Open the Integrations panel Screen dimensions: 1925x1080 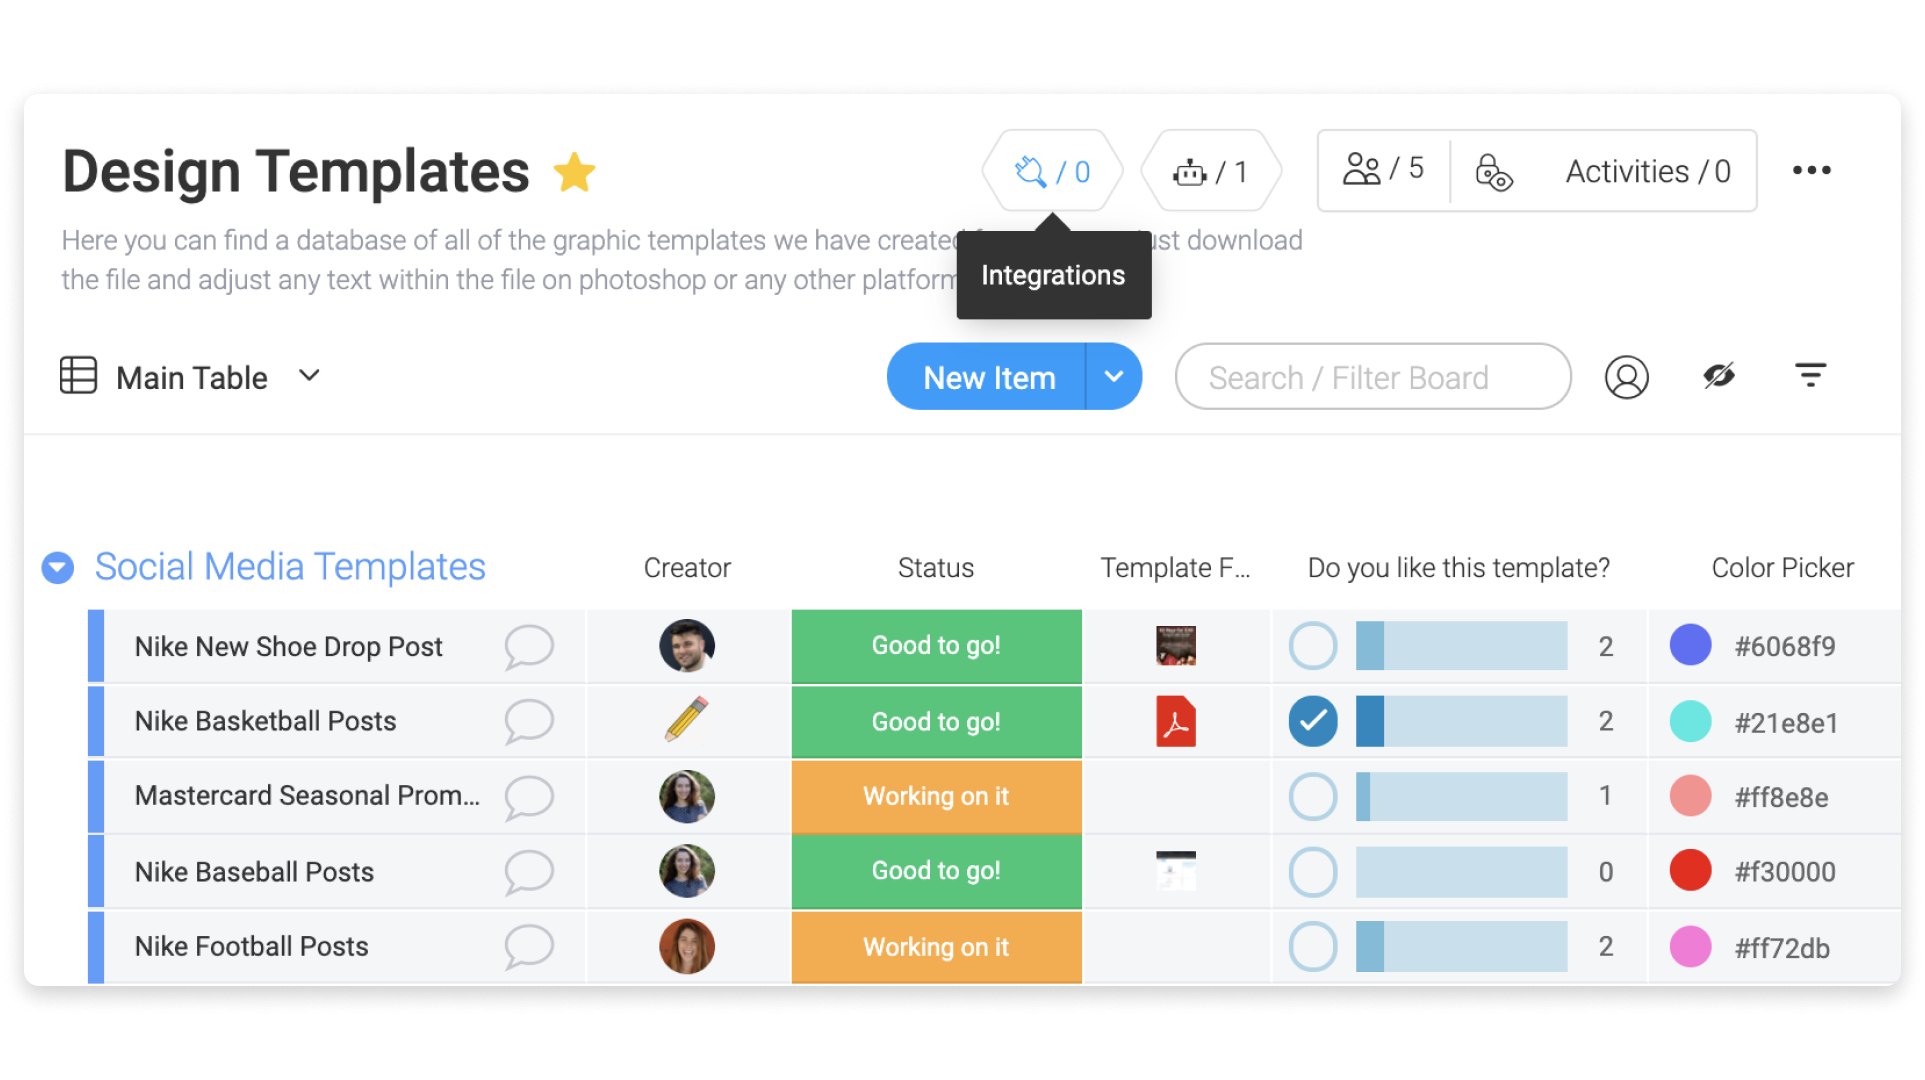click(x=1051, y=169)
